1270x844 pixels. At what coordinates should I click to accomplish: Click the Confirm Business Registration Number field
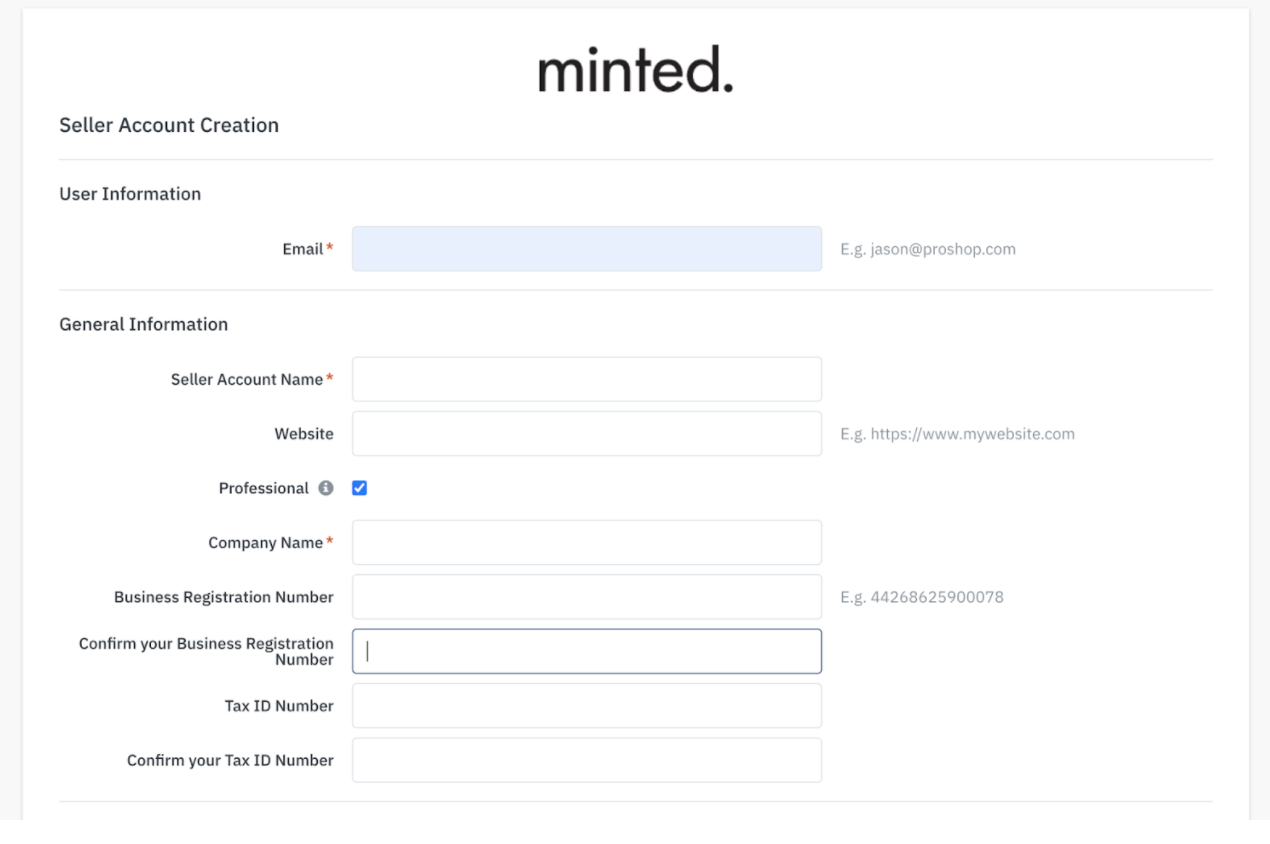pyautogui.click(x=587, y=651)
